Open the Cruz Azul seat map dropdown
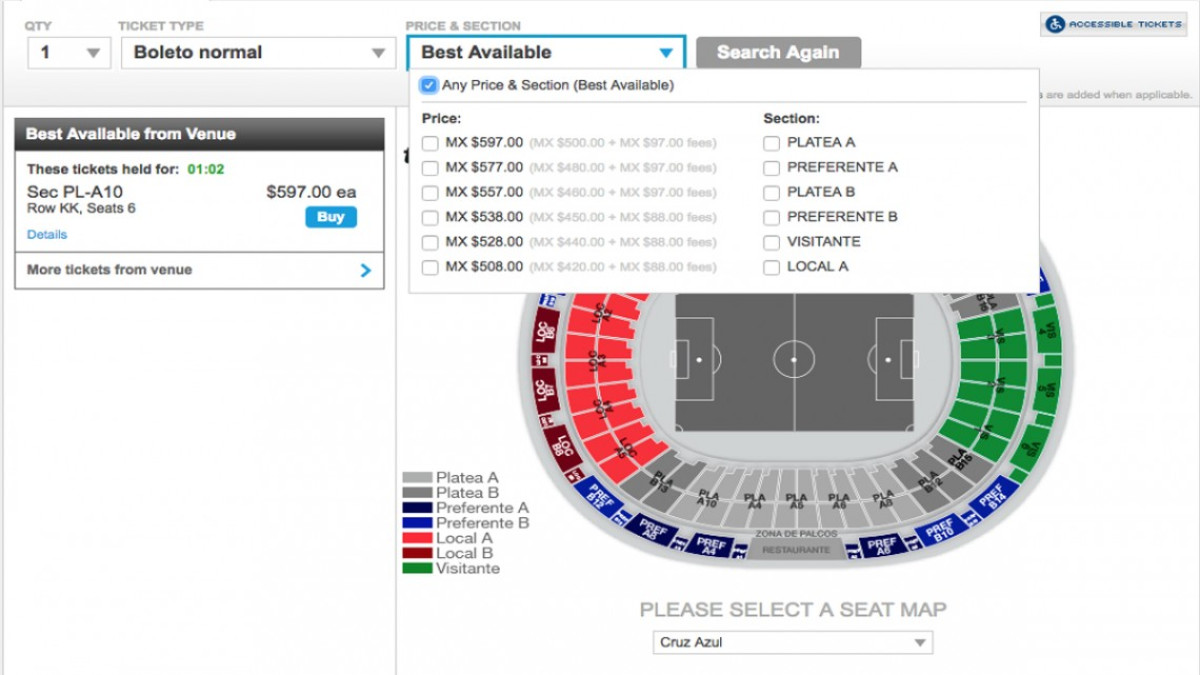The width and height of the screenshot is (1200, 675). [x=792, y=643]
